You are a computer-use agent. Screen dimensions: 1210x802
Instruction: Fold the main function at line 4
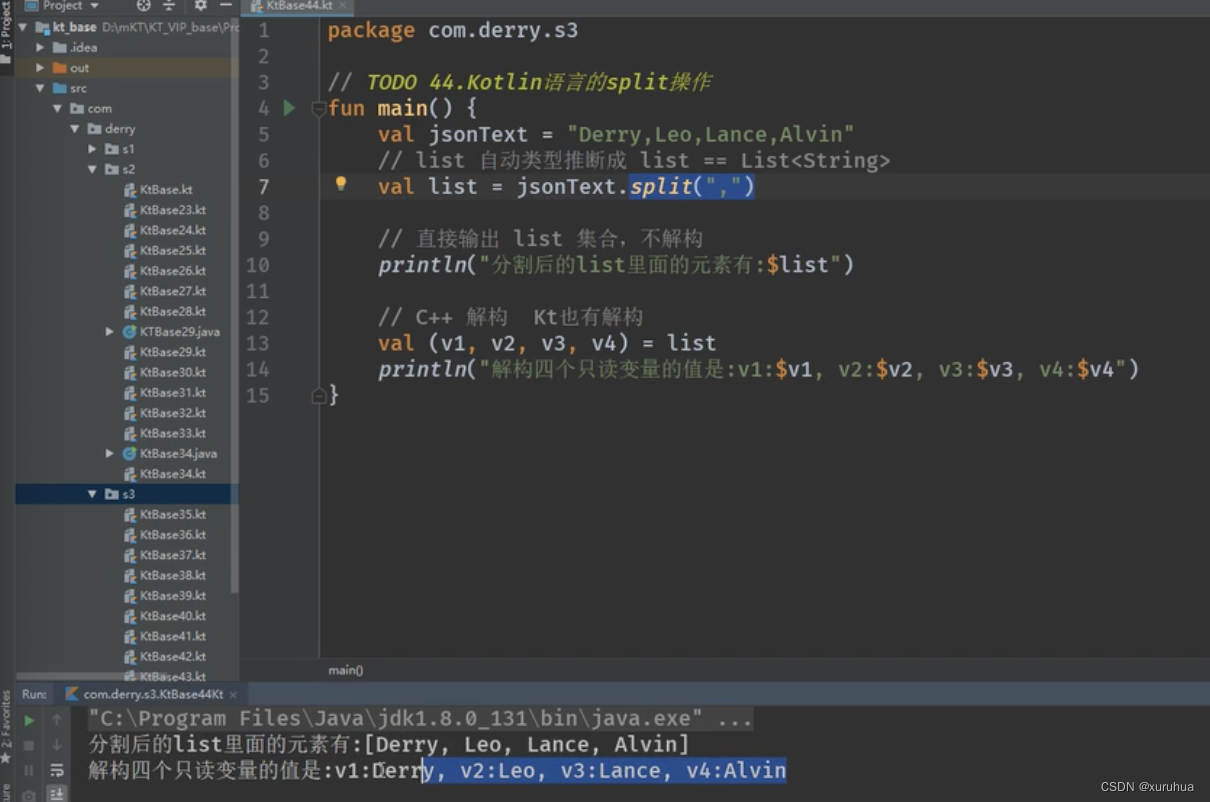pos(319,108)
